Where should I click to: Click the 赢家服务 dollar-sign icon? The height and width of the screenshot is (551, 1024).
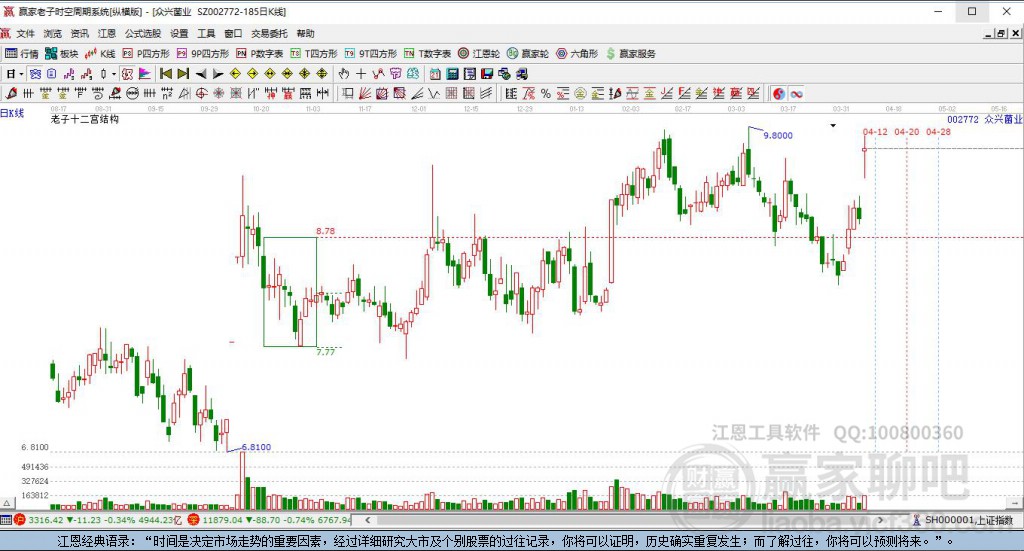pyautogui.click(x=611, y=54)
